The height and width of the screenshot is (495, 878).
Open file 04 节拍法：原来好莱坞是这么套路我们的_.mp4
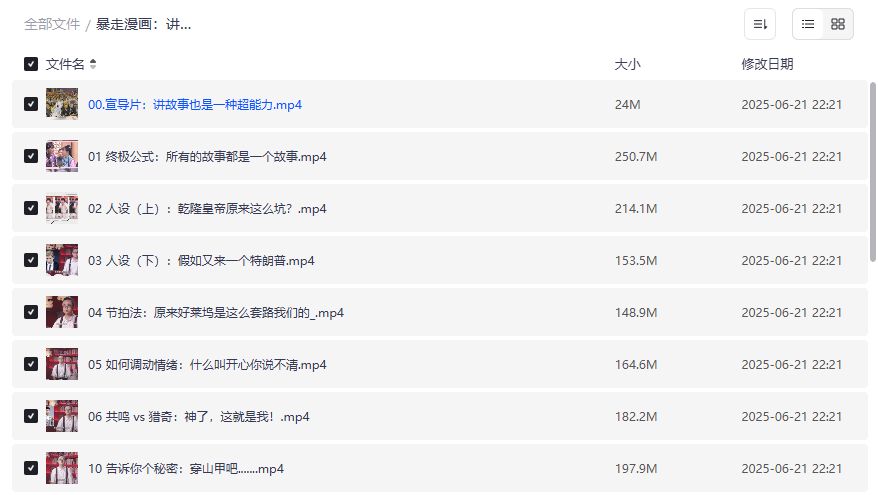[x=216, y=313]
